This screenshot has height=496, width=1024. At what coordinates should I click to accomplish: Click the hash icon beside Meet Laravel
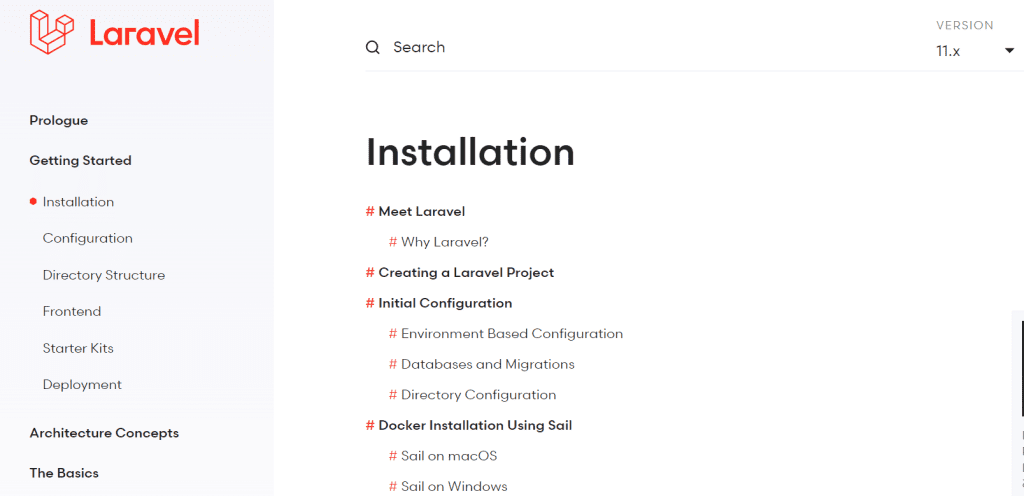[370, 212]
